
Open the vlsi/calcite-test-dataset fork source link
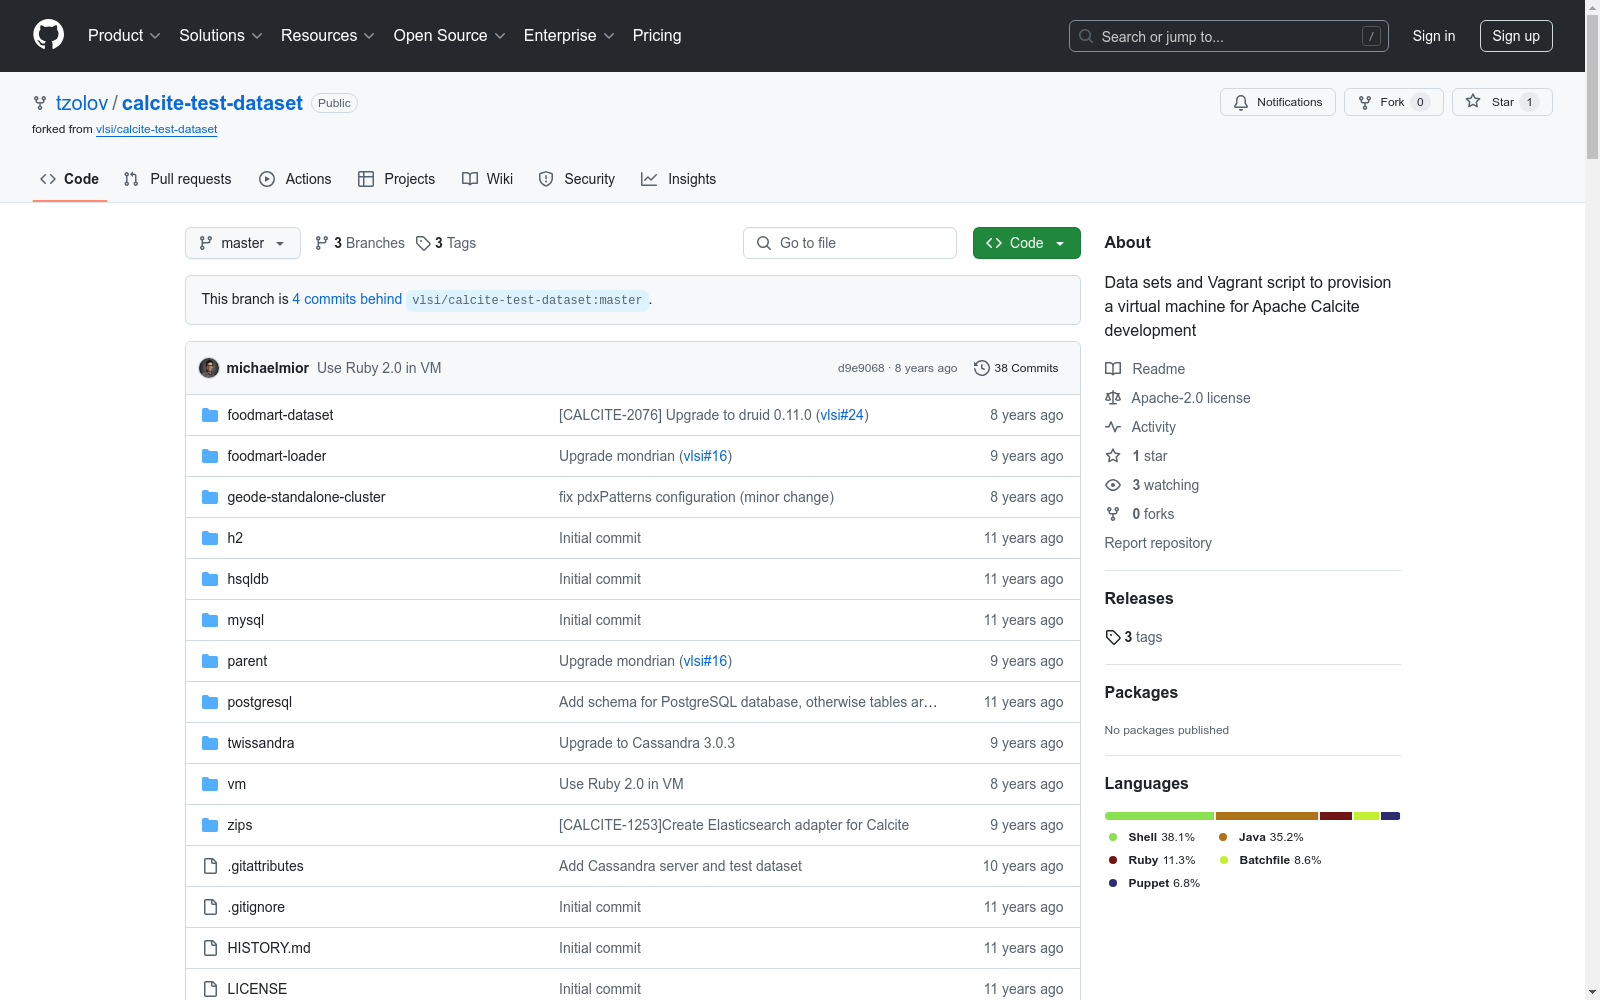point(157,129)
